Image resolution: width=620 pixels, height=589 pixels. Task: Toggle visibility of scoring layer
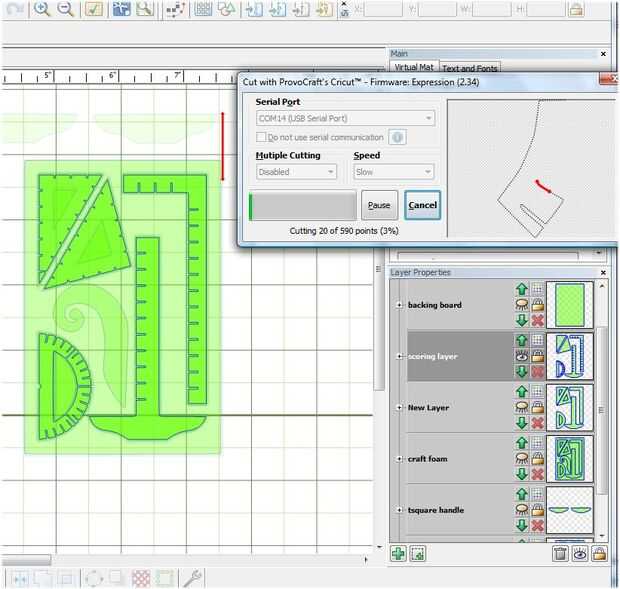pos(522,356)
